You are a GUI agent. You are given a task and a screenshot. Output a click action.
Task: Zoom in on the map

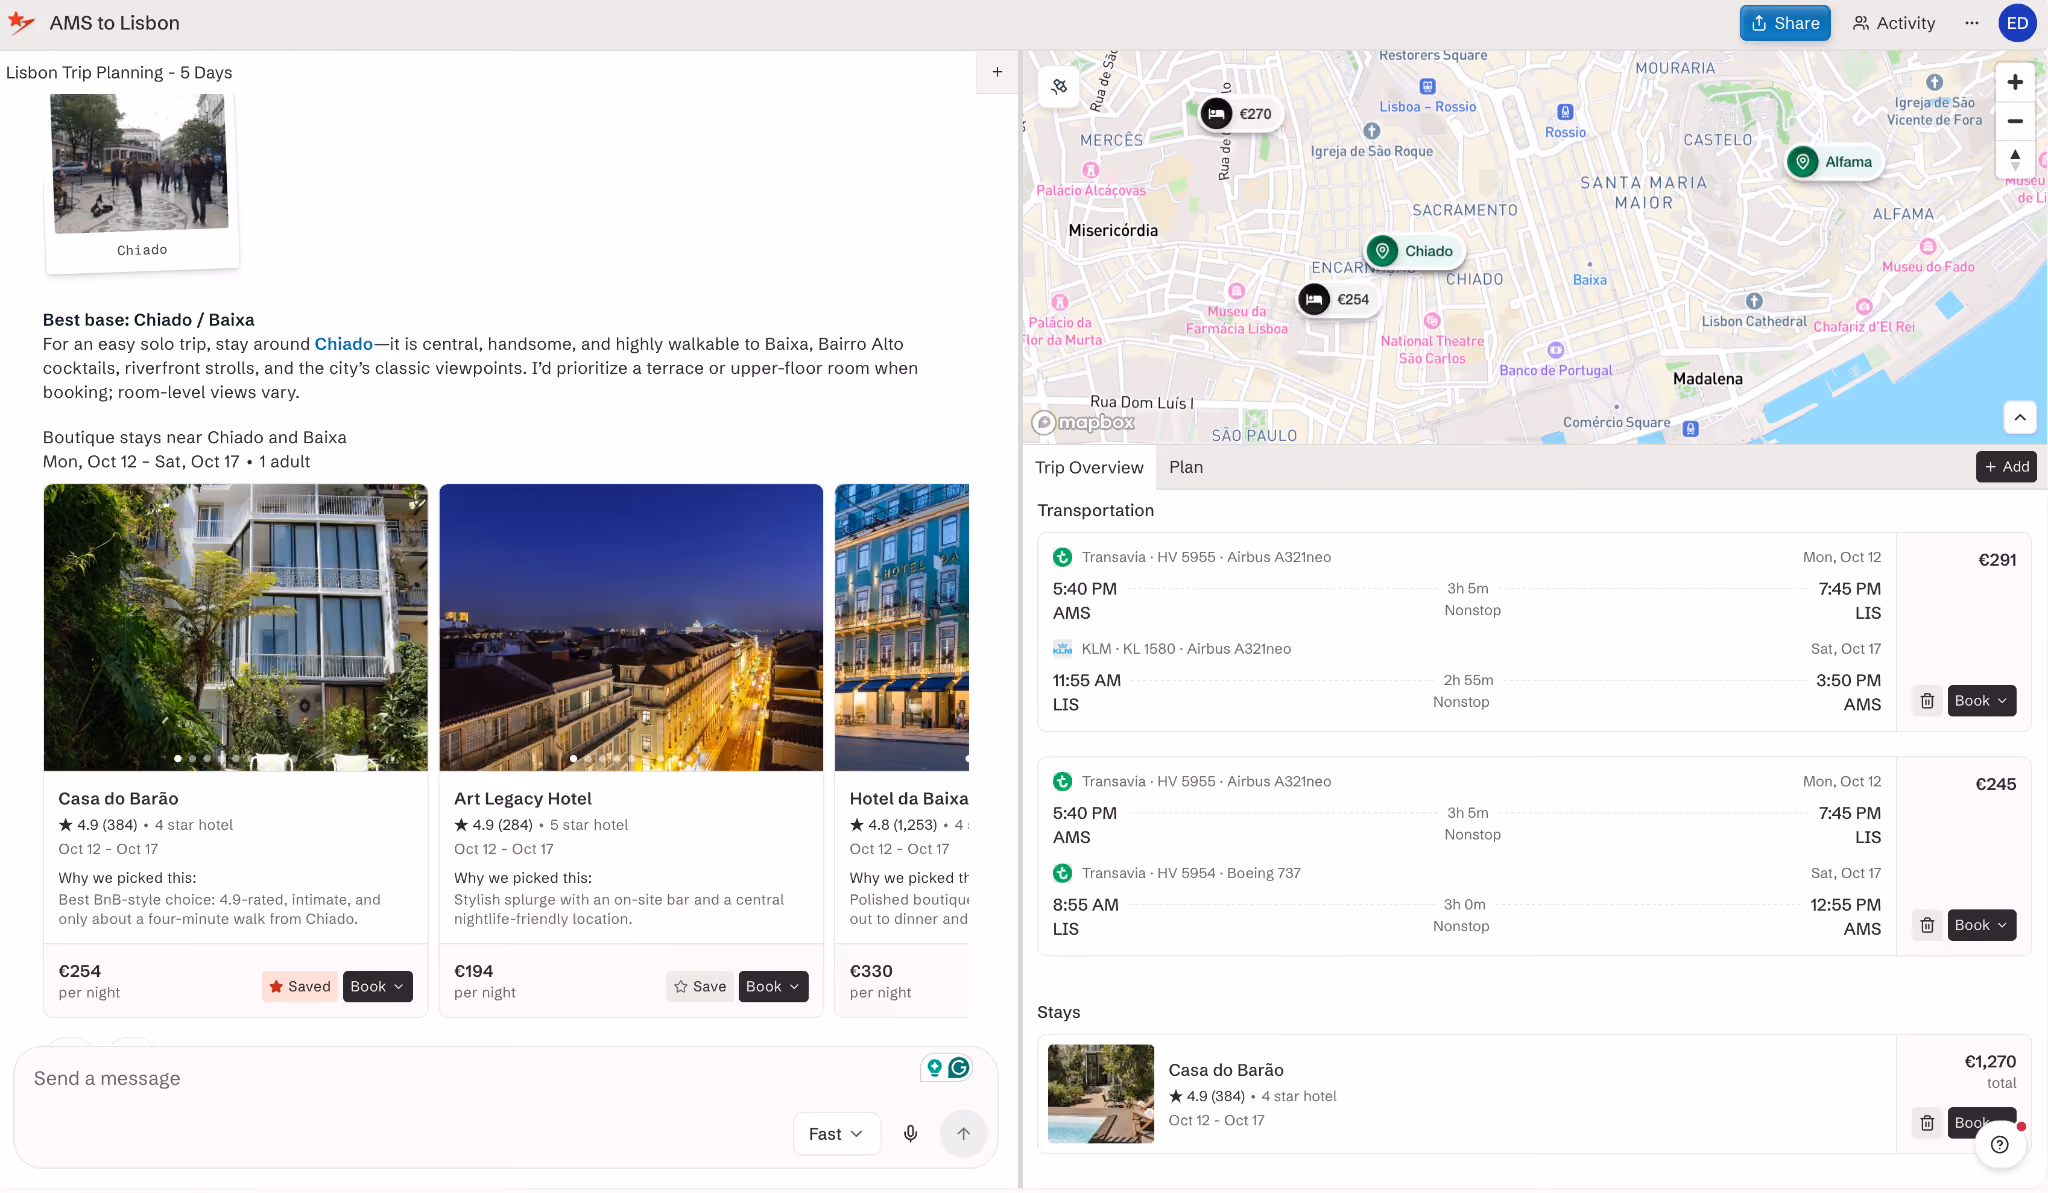pyautogui.click(x=2015, y=82)
